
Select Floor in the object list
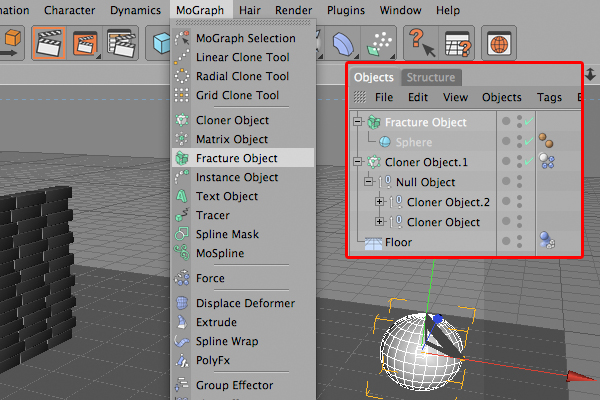398,242
